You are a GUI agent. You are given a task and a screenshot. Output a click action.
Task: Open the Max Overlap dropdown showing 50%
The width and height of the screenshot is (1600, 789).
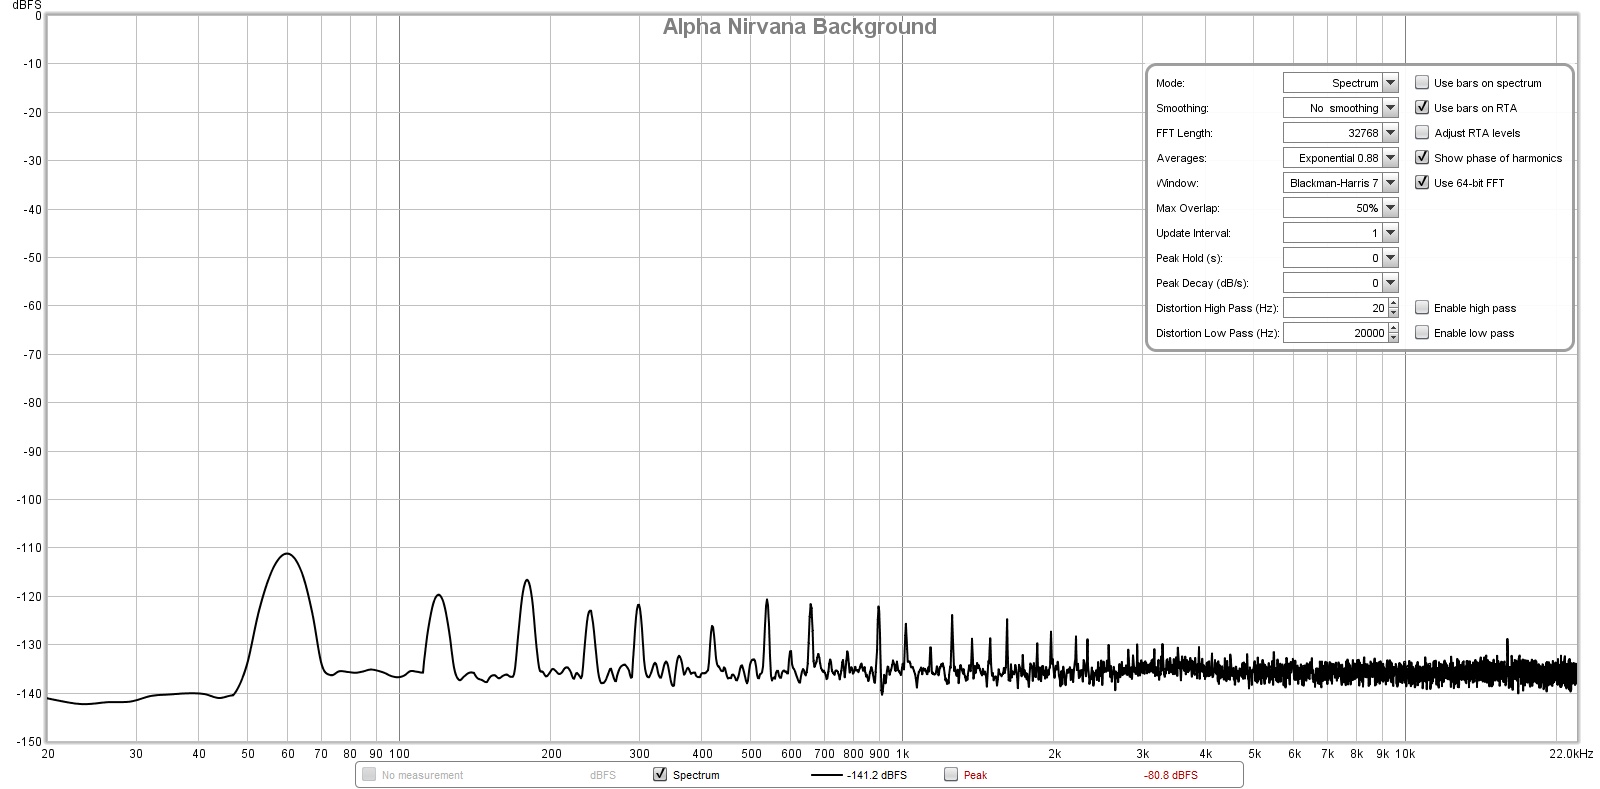pos(1340,208)
